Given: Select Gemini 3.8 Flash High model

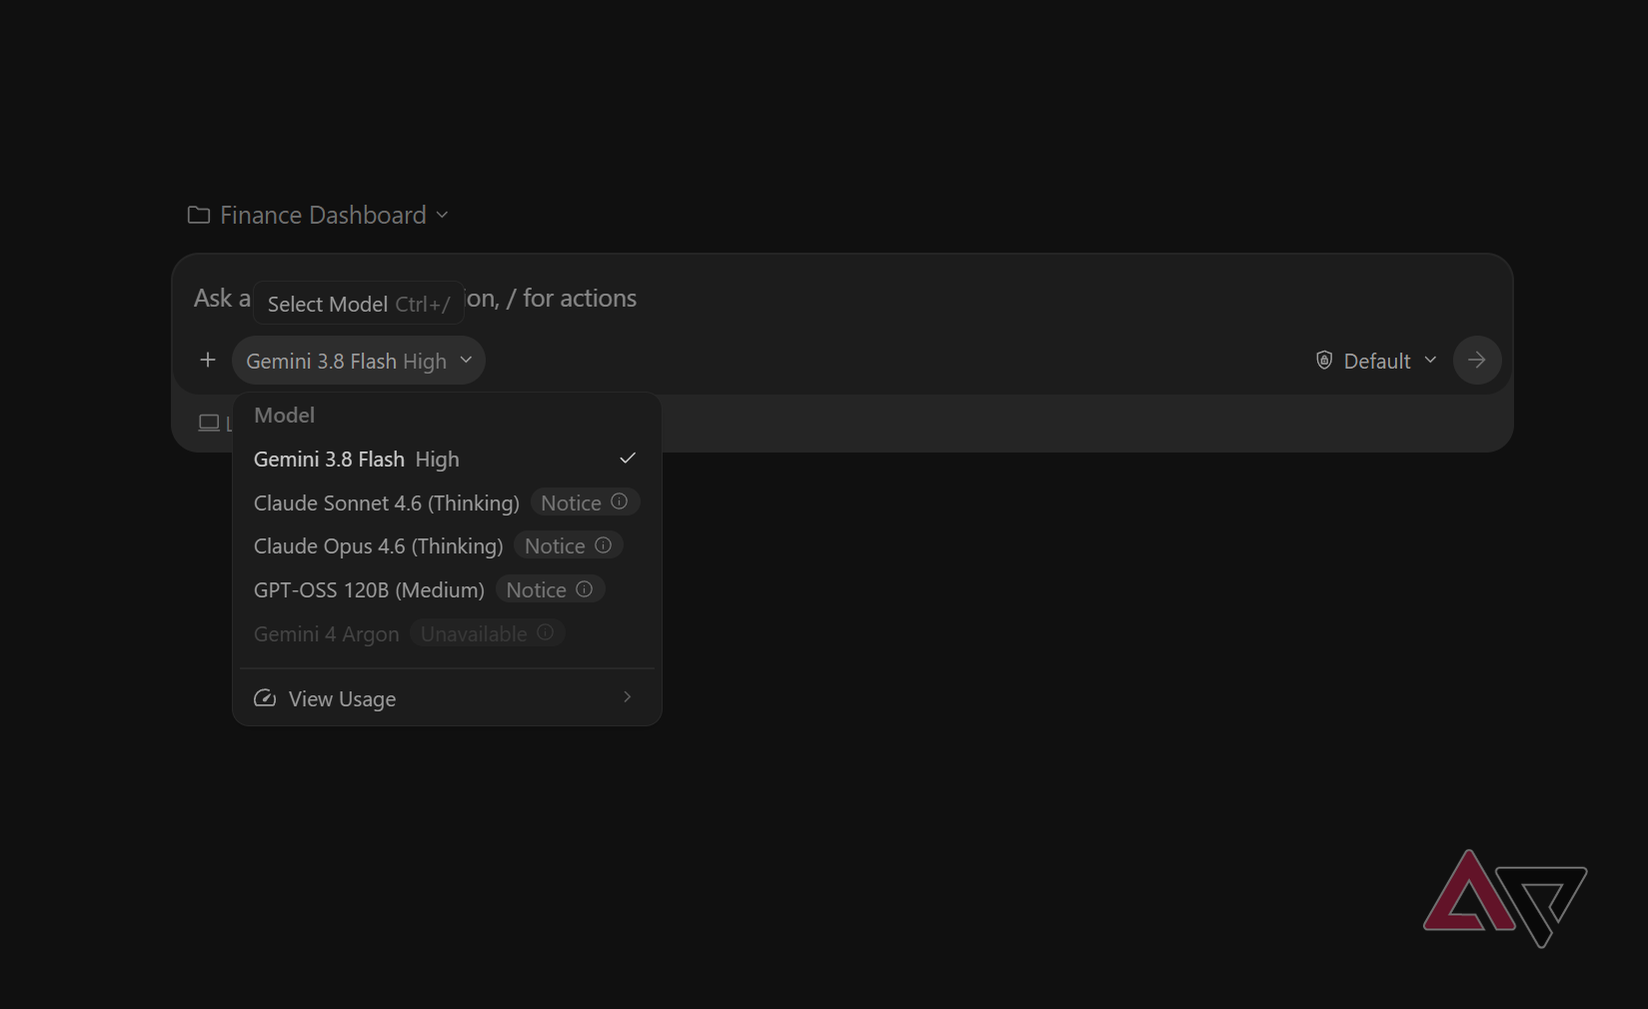Looking at the screenshot, I should 446,459.
